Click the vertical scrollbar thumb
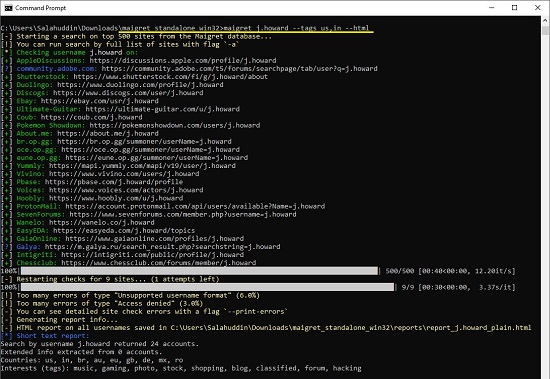Screen dimensions: 550x379 pos(545,30)
